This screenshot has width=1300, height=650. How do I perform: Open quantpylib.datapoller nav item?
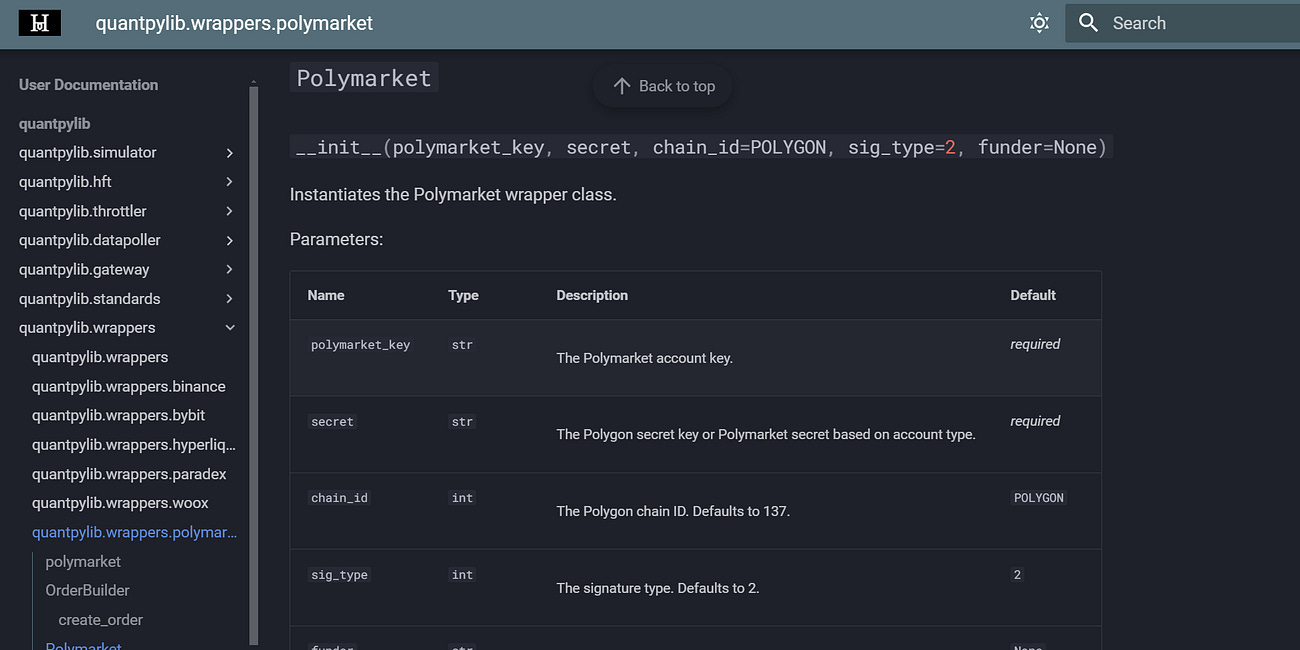click(90, 240)
